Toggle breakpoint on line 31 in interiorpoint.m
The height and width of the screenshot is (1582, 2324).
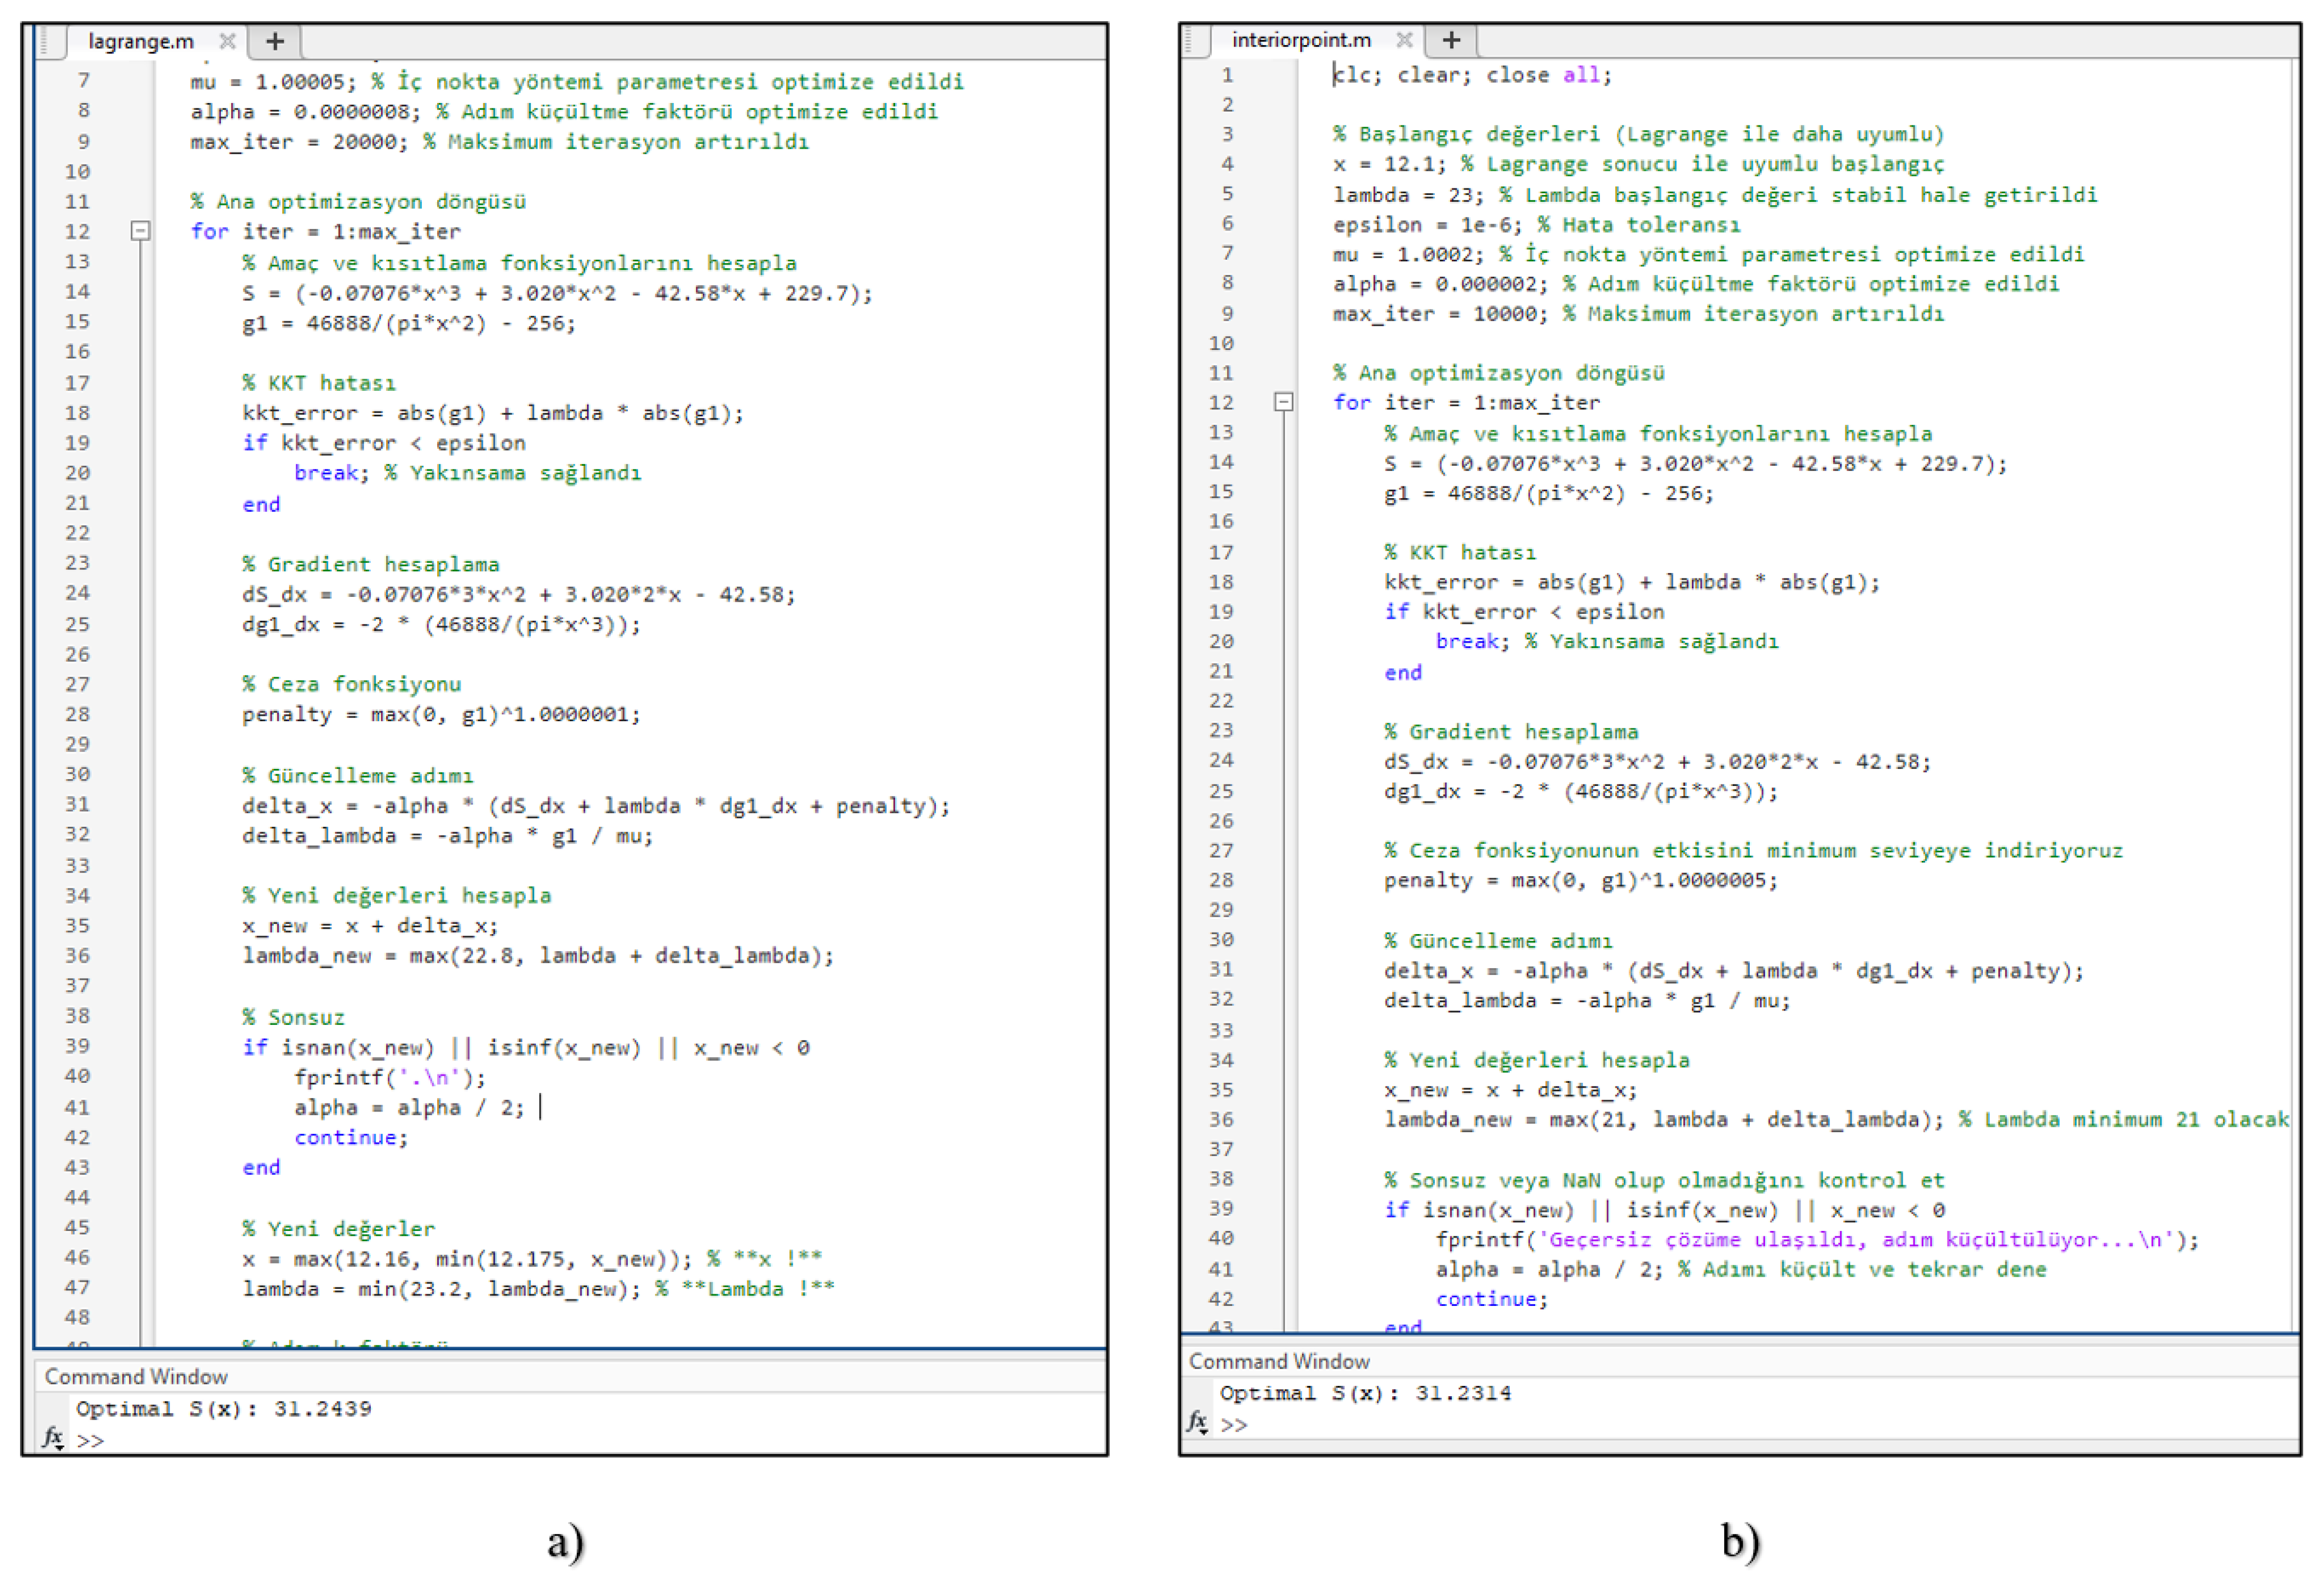[x=1222, y=968]
